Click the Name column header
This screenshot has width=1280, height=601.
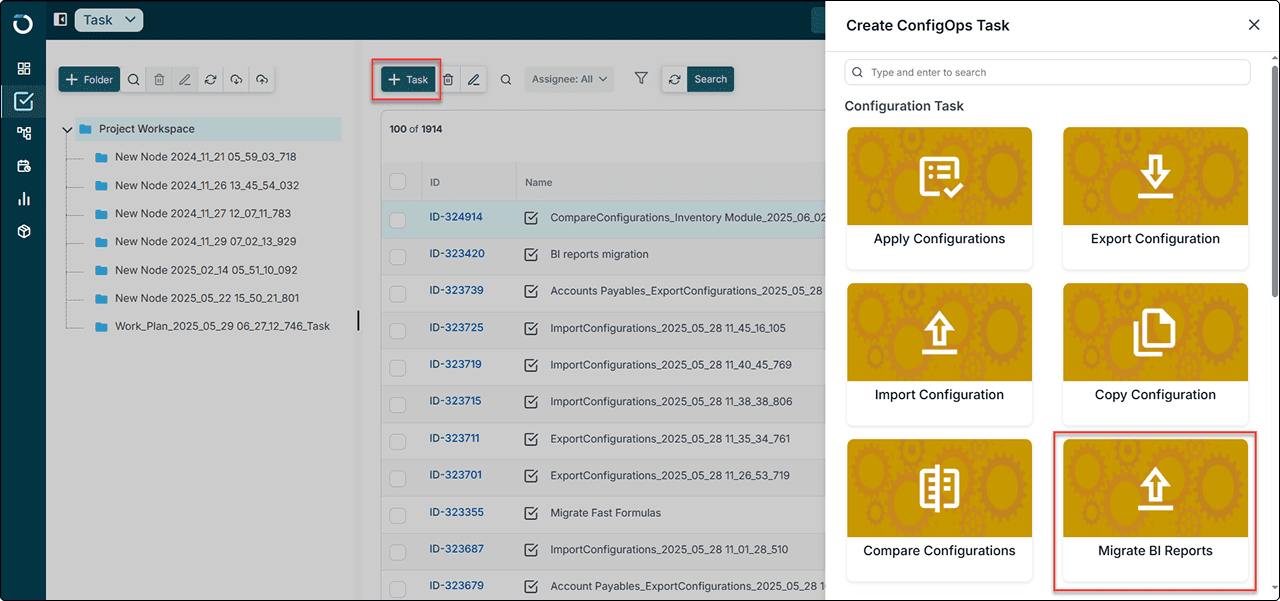[539, 183]
